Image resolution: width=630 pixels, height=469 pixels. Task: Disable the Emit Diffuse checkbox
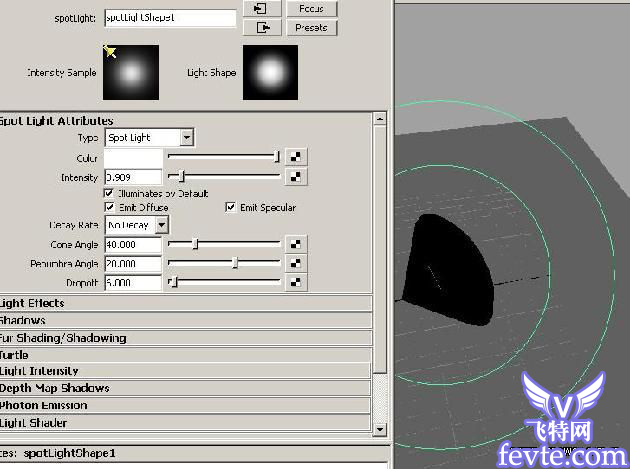pyautogui.click(x=110, y=208)
